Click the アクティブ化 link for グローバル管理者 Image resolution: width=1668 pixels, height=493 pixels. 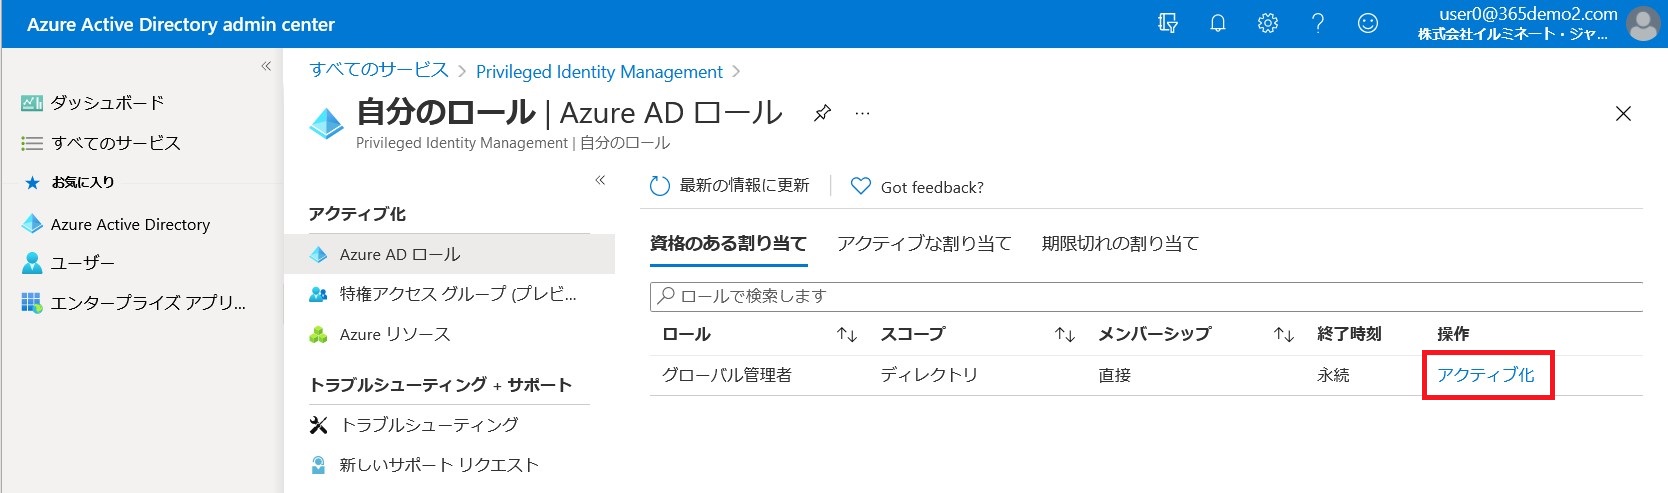pyautogui.click(x=1485, y=375)
